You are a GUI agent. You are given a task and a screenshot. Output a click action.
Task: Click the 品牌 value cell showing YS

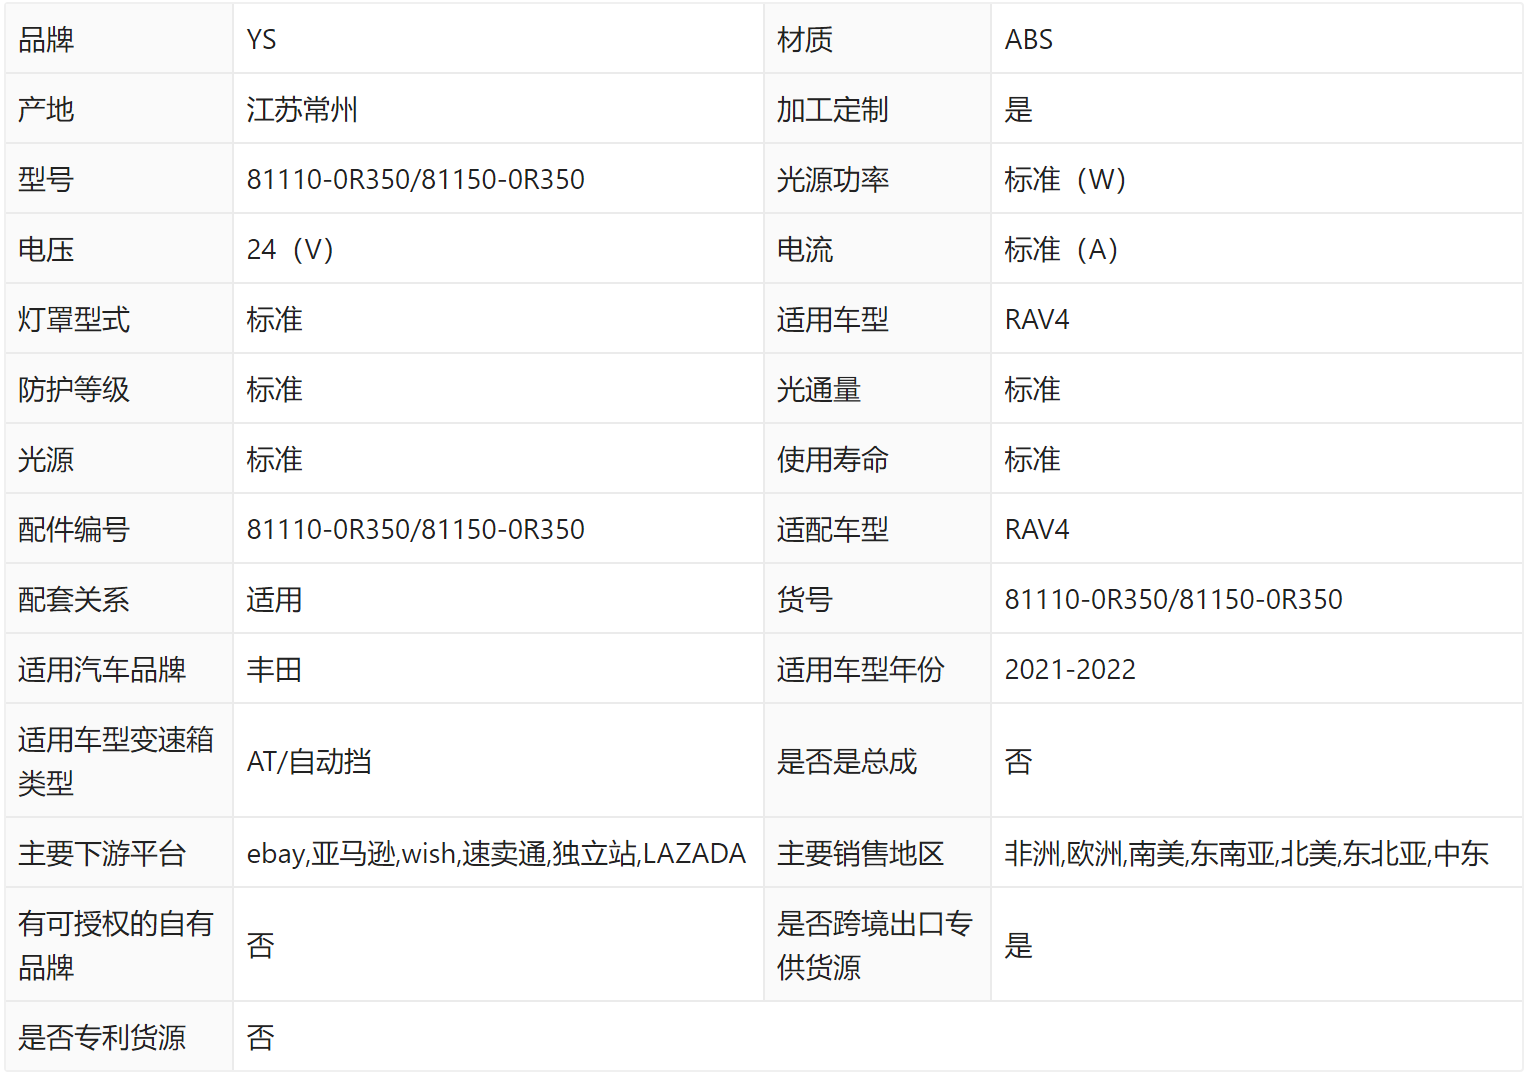(x=262, y=40)
